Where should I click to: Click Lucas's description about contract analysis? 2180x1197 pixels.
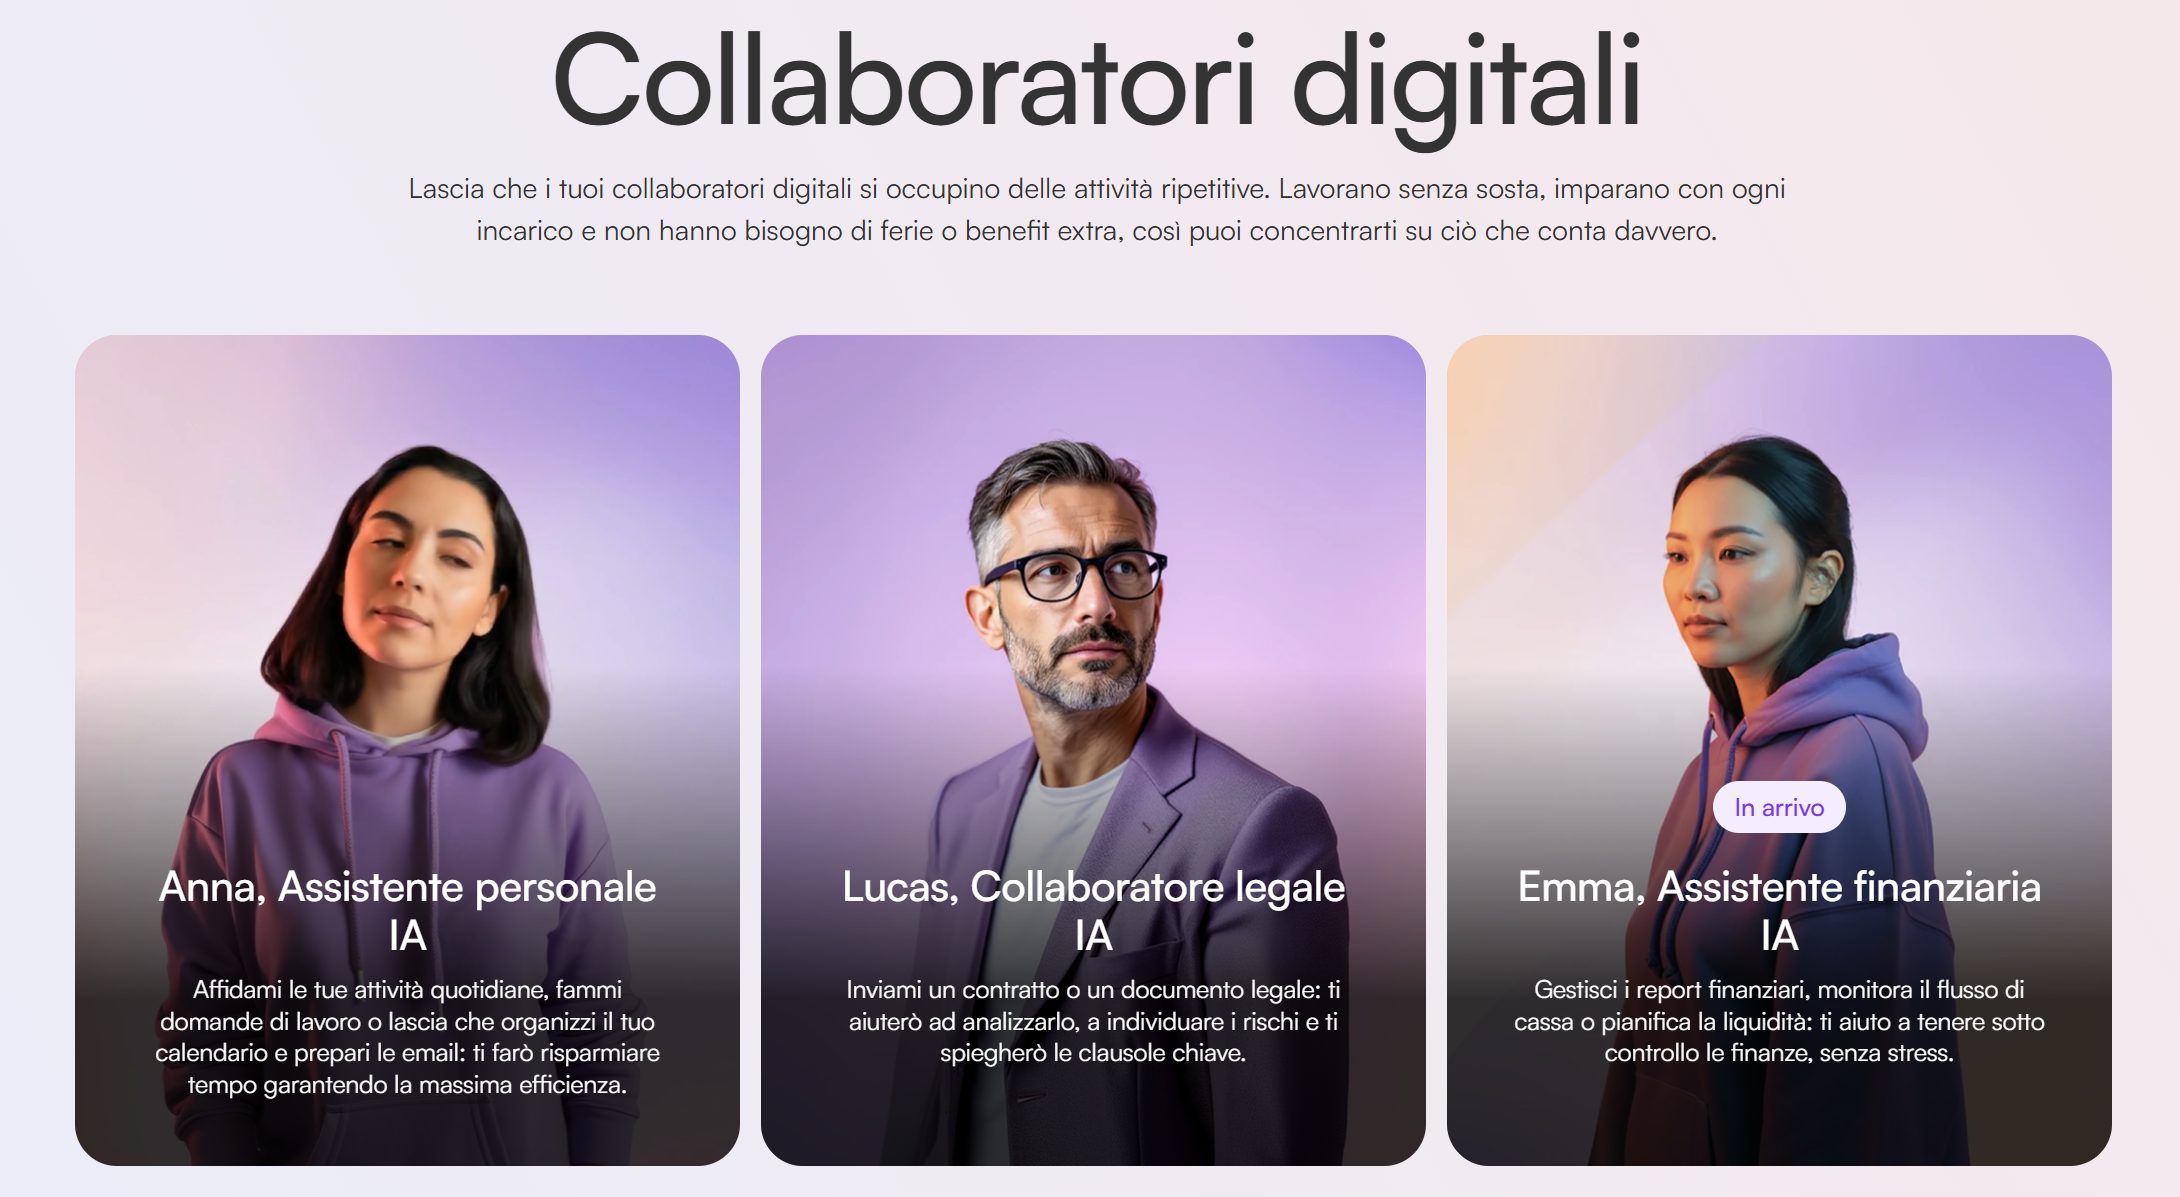(1093, 1021)
